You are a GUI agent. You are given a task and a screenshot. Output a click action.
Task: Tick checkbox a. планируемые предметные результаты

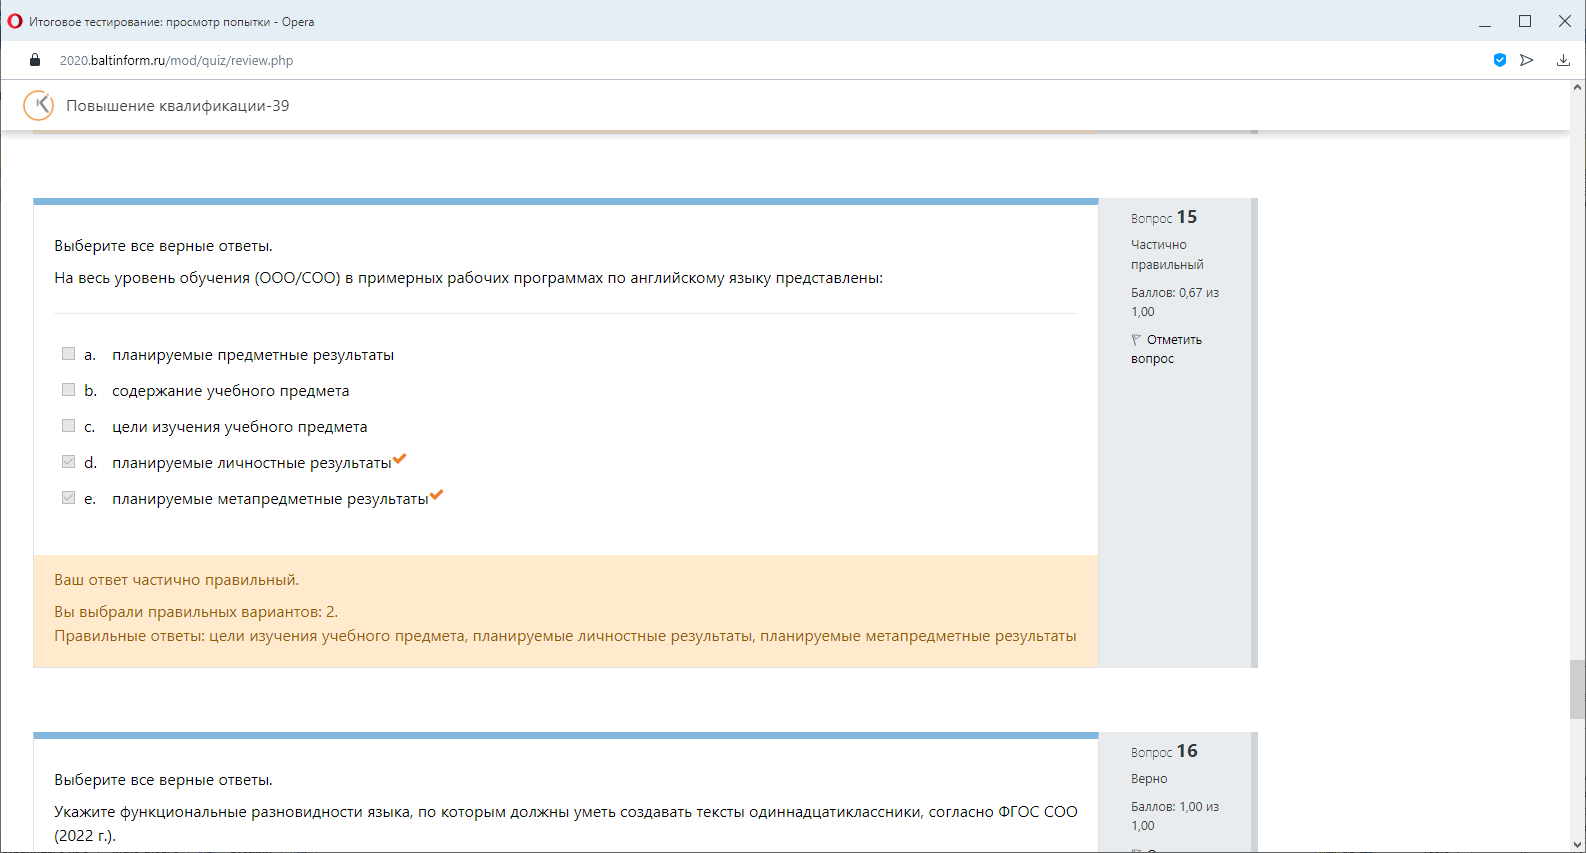(68, 354)
